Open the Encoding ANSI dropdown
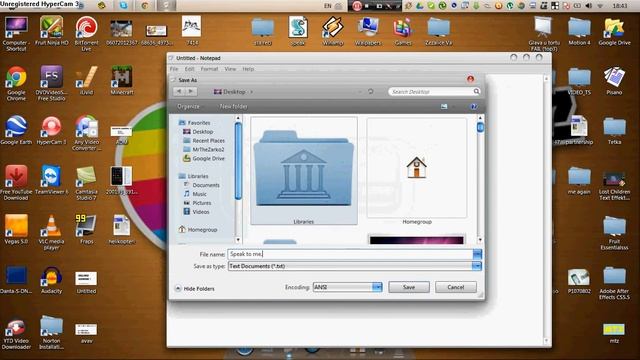 tap(377, 287)
